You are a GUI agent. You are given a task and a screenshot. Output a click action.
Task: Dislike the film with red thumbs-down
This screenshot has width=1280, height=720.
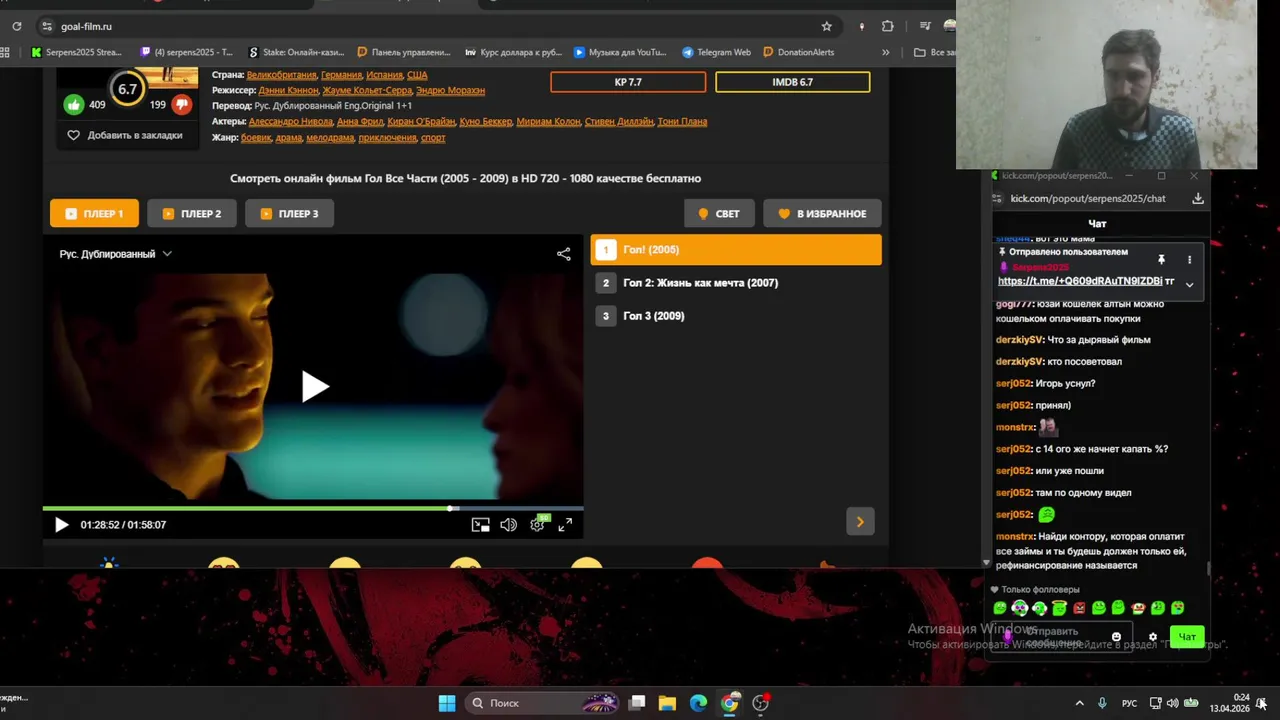(181, 104)
